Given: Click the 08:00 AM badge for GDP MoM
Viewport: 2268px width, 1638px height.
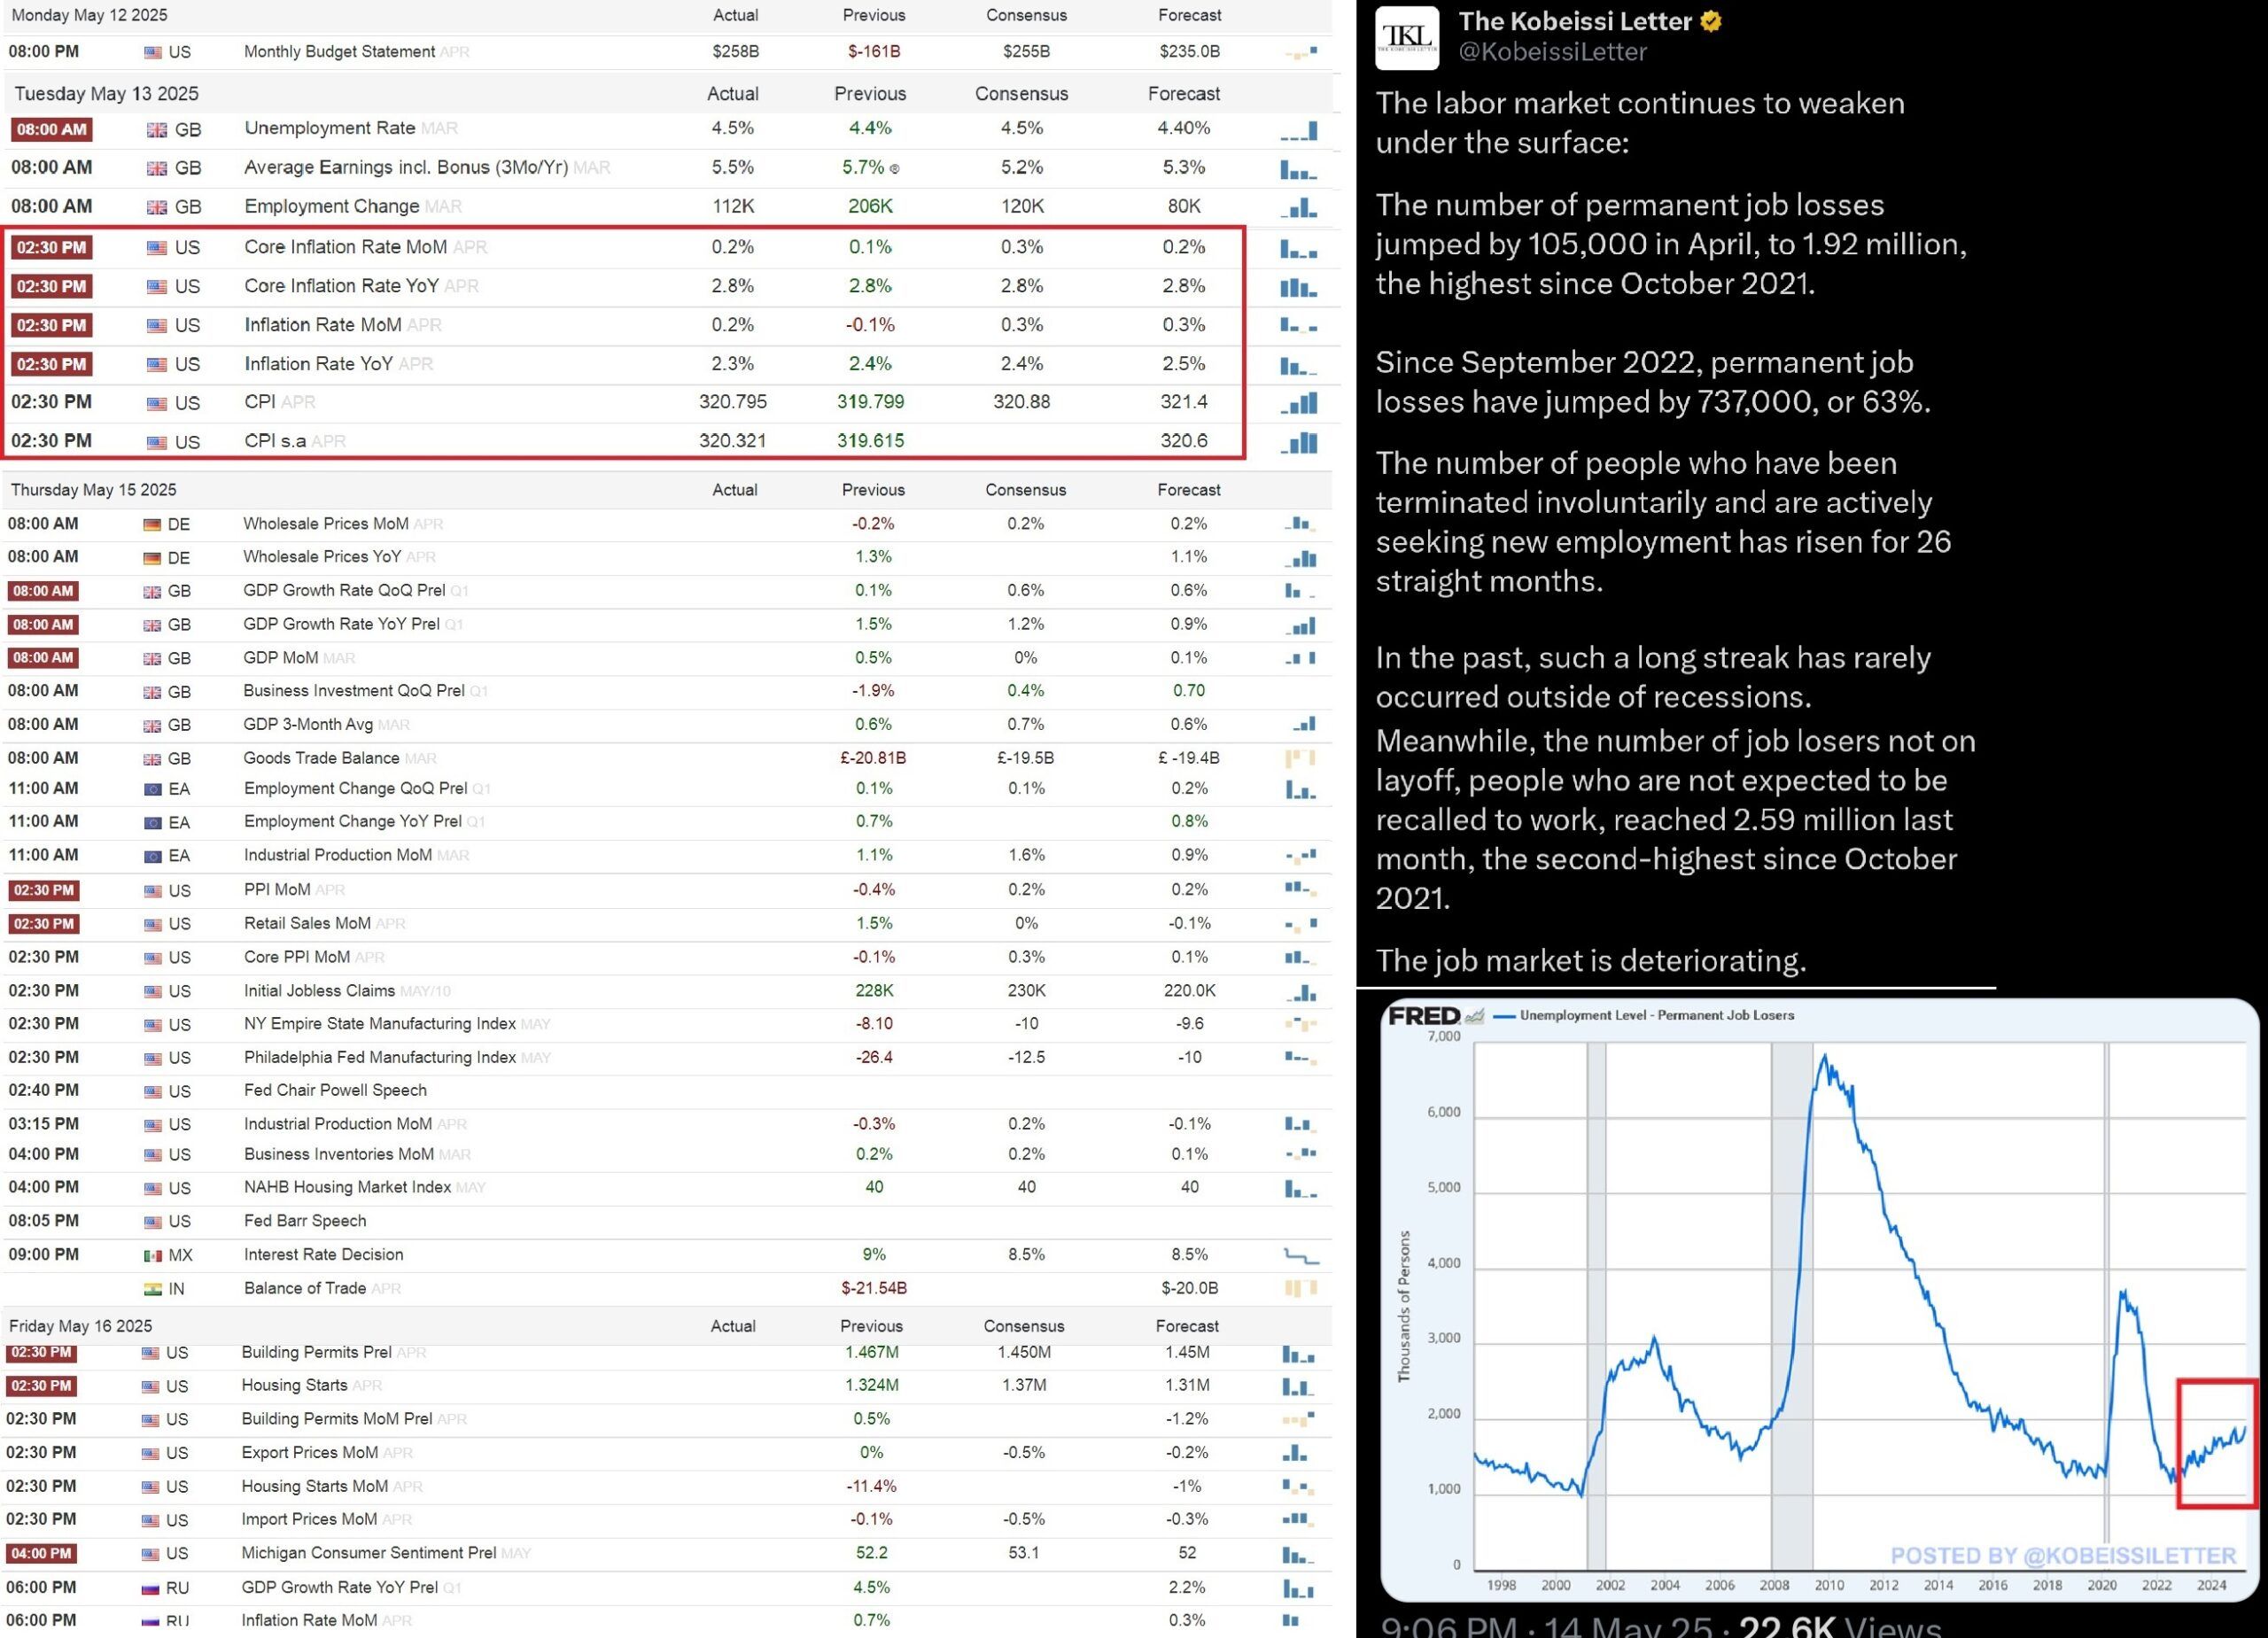Looking at the screenshot, I should (x=43, y=658).
